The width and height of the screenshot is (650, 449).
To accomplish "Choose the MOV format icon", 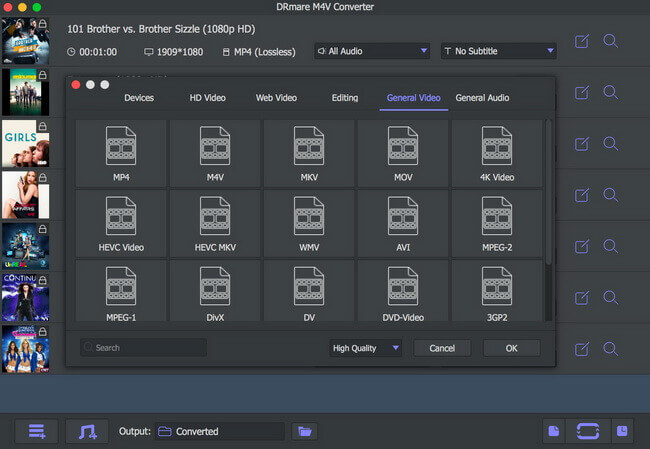I will click(403, 146).
